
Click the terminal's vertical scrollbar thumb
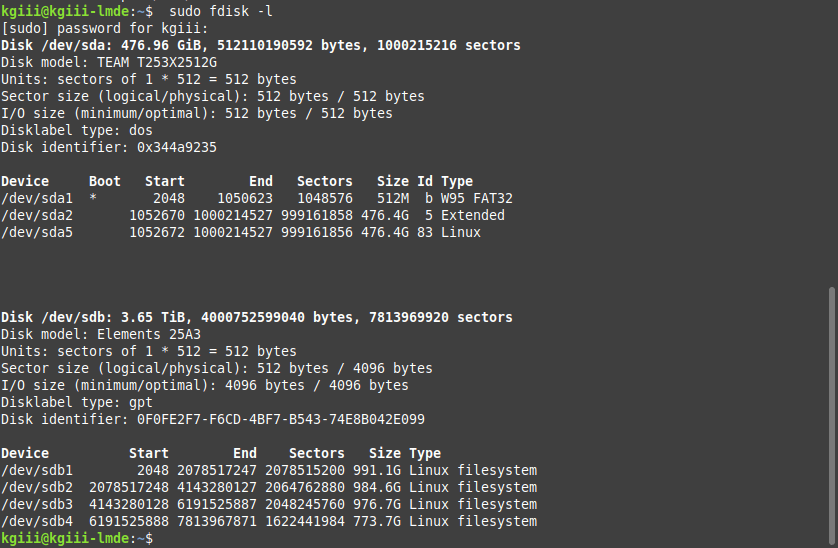point(831,415)
